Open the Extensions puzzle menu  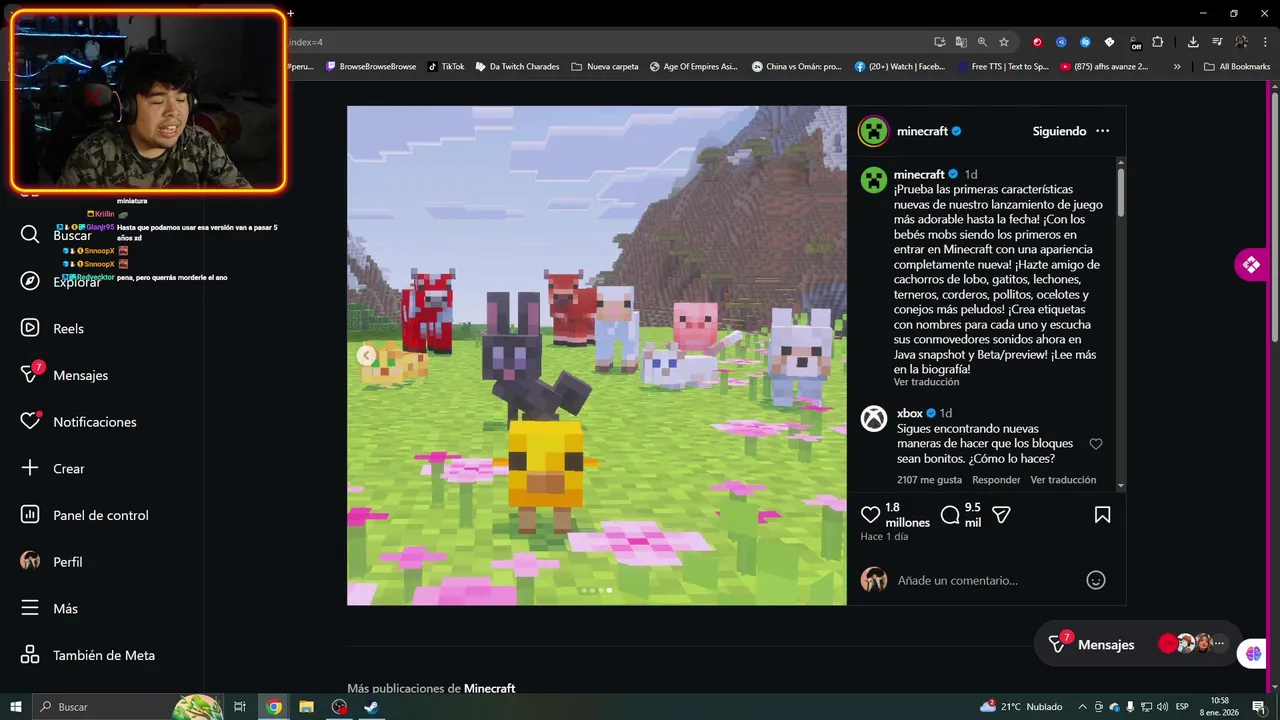[x=1158, y=42]
